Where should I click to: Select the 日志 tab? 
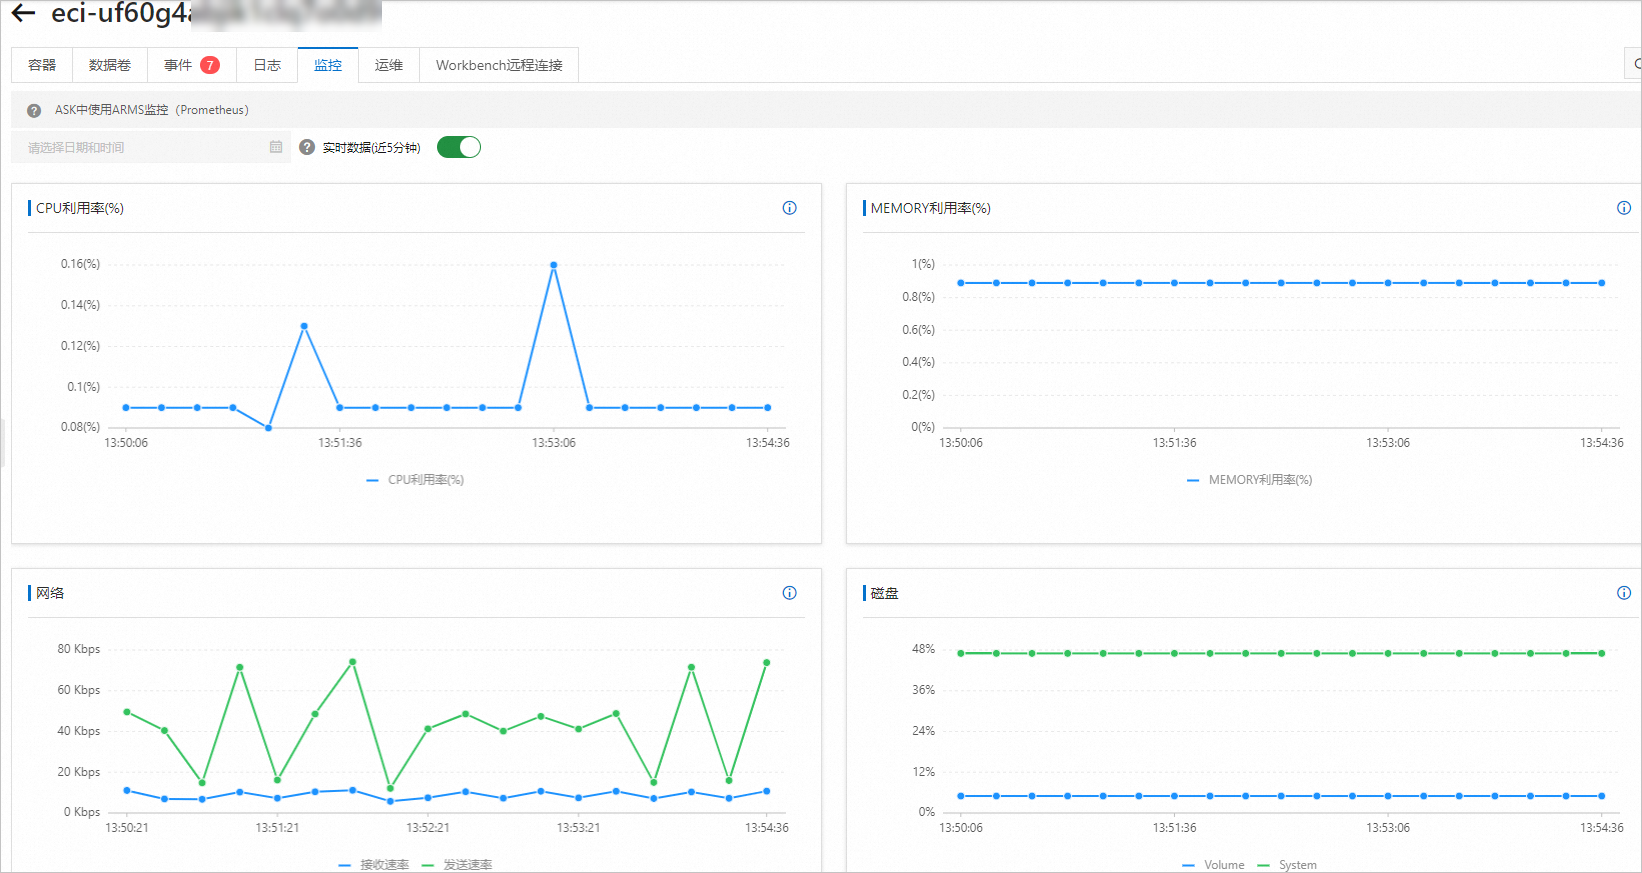pyautogui.click(x=267, y=65)
